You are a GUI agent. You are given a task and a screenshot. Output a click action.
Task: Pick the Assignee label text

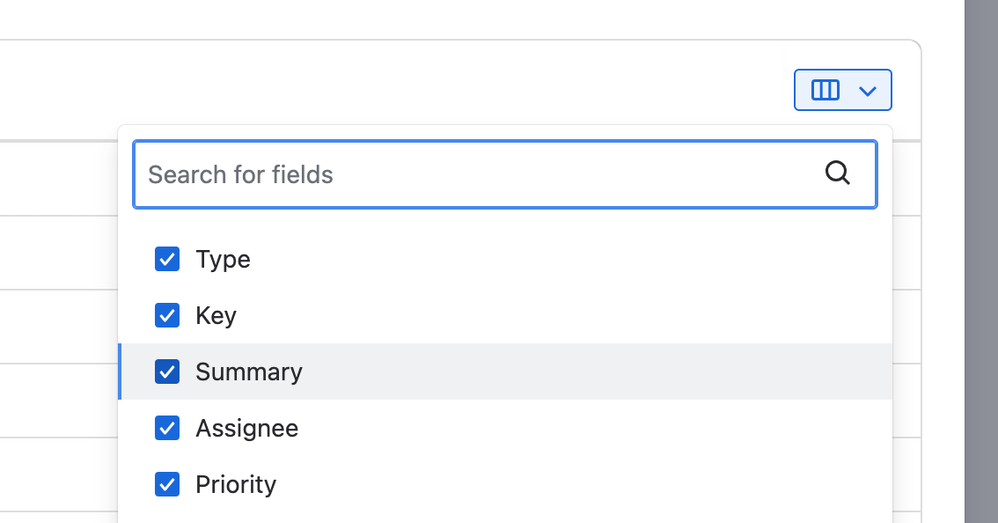pyautogui.click(x=247, y=428)
